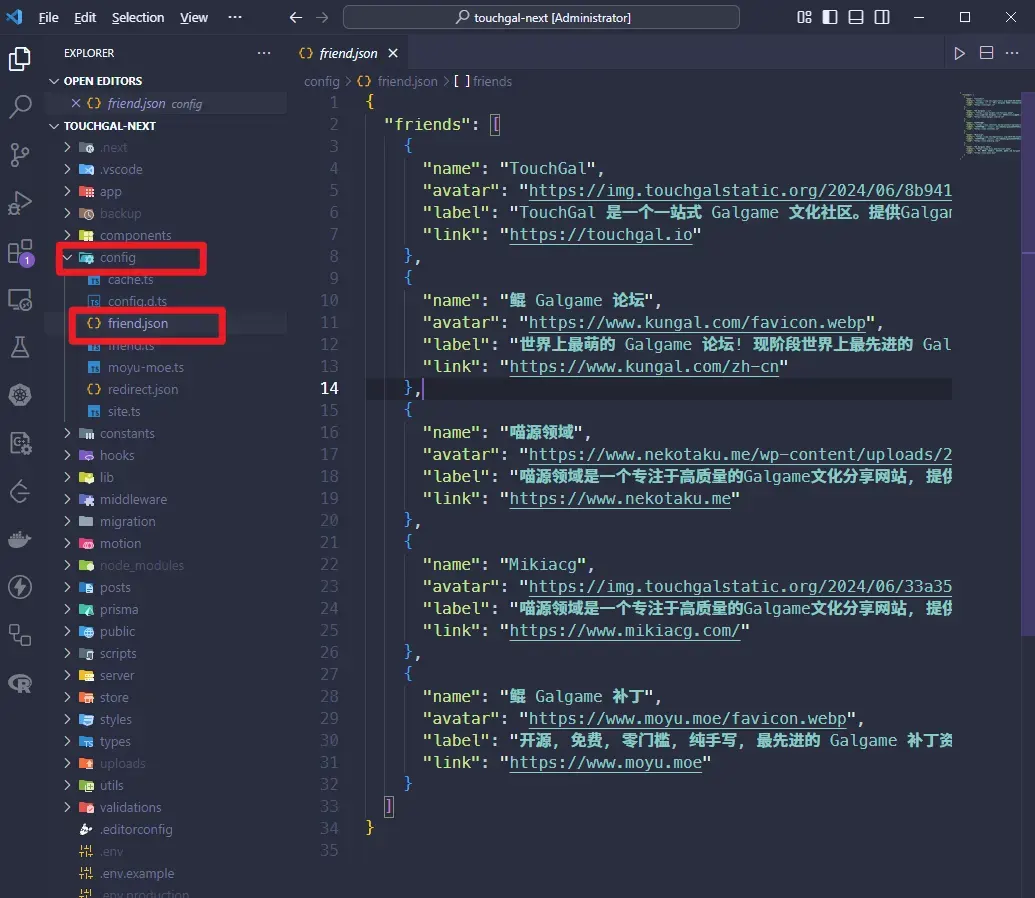Collapse the OPEN EDITORS section
The image size is (1035, 898).
pyautogui.click(x=102, y=81)
